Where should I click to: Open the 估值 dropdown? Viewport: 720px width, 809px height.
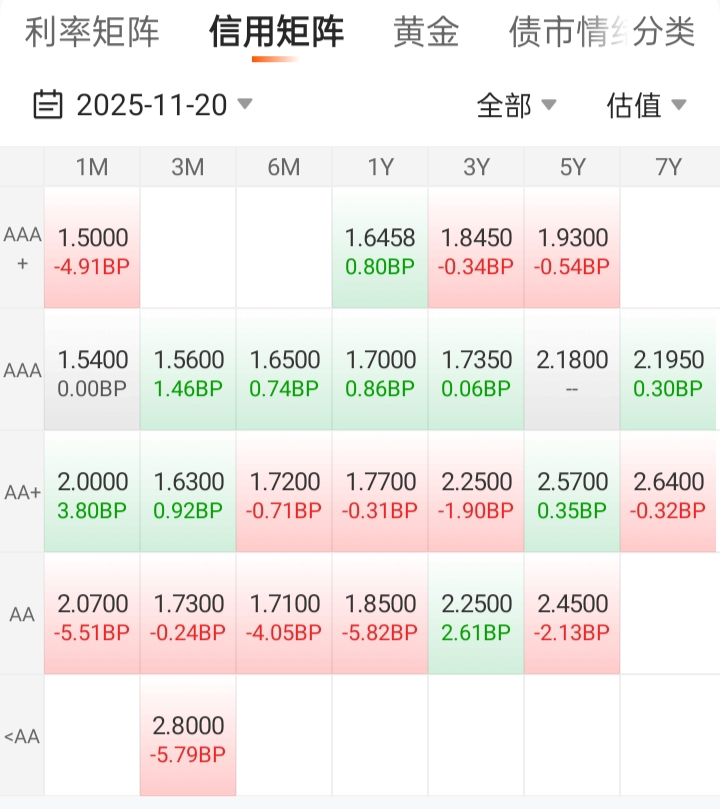[646, 104]
